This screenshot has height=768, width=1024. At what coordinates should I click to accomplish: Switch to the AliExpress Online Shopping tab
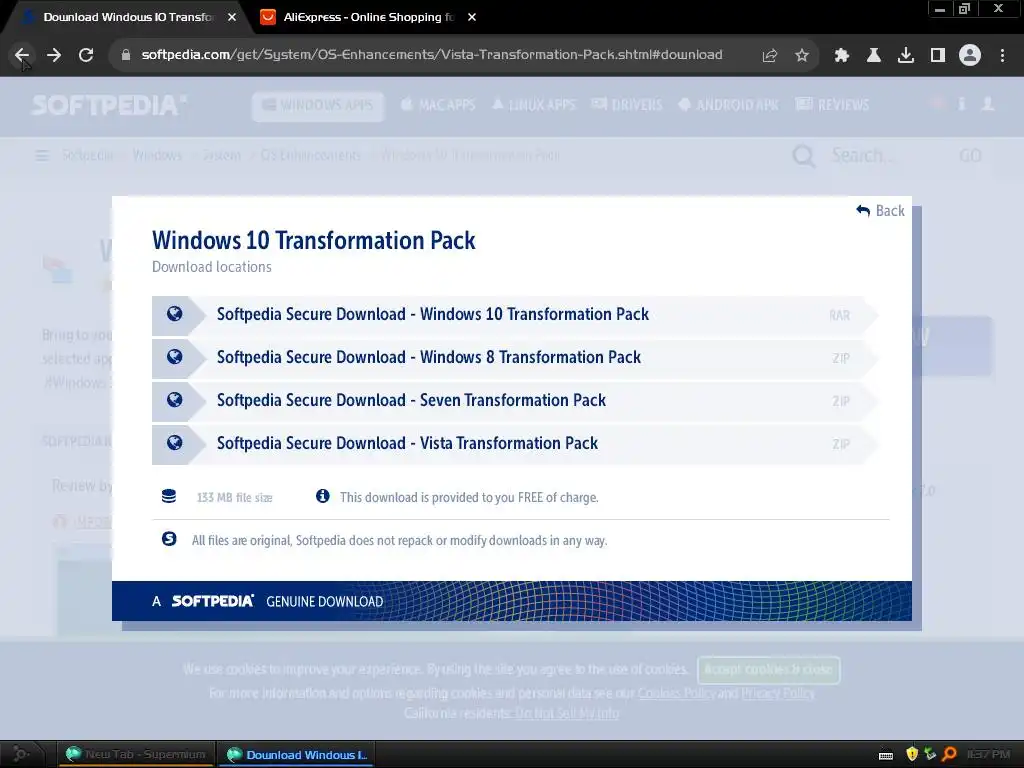(x=368, y=17)
